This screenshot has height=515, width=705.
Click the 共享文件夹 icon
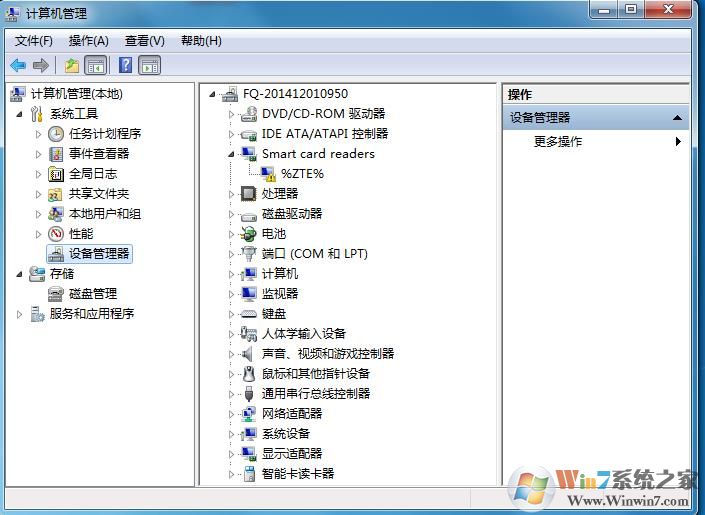point(56,194)
